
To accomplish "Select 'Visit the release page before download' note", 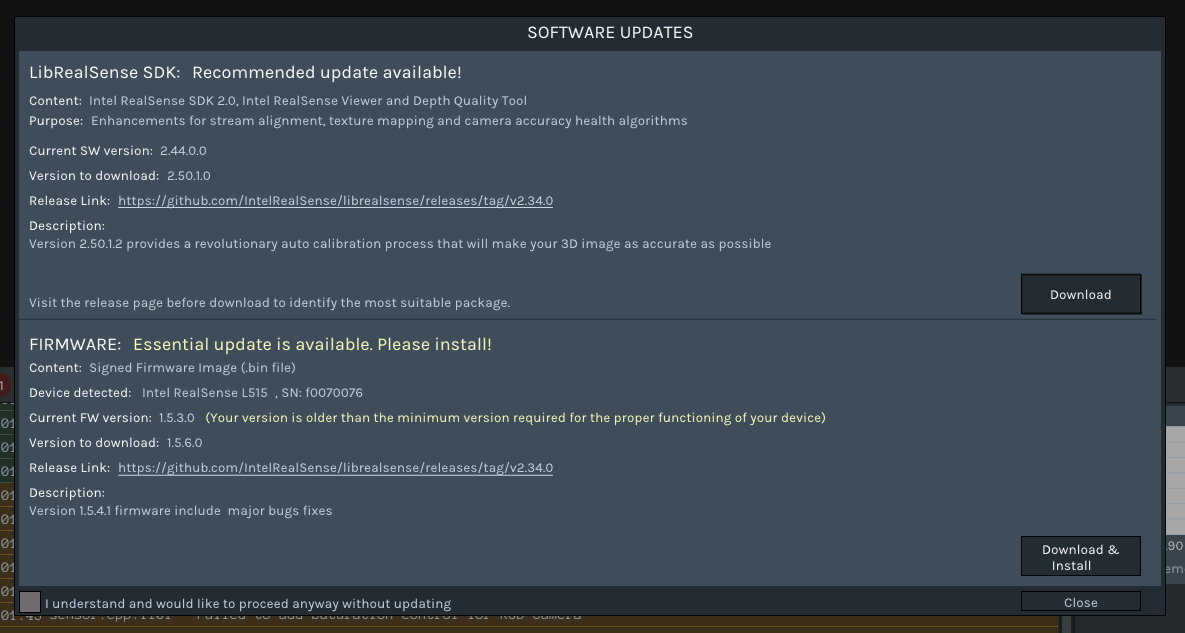I will coord(270,303).
